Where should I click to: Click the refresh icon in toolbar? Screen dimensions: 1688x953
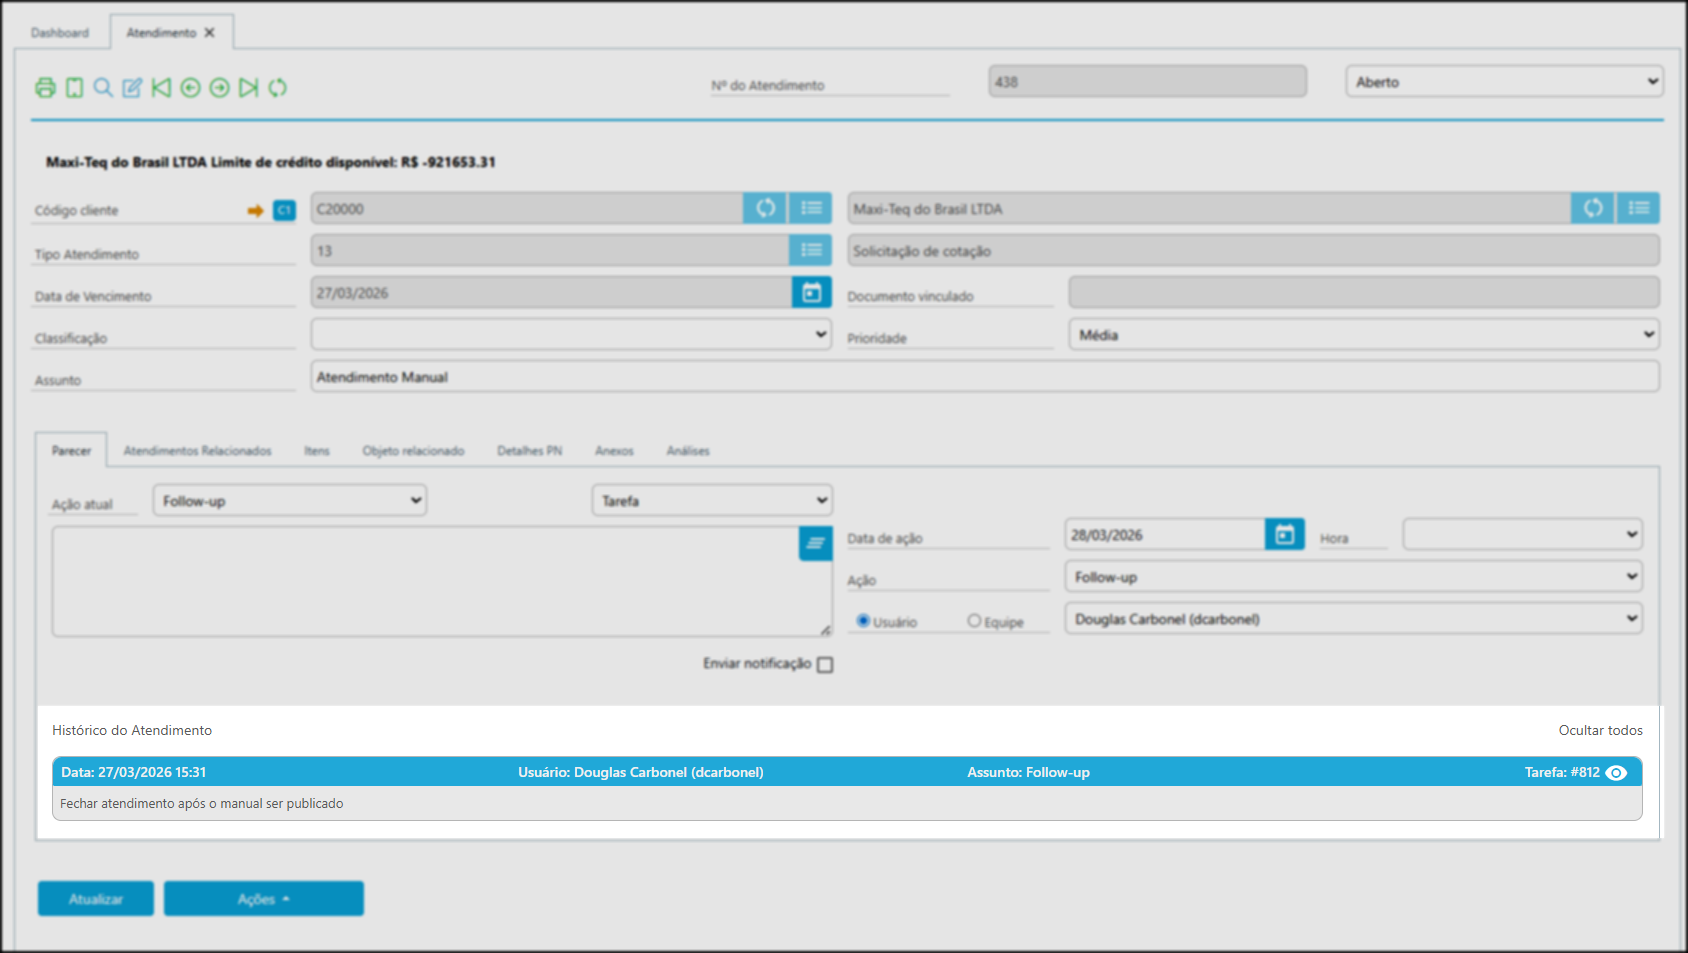pyautogui.click(x=277, y=88)
